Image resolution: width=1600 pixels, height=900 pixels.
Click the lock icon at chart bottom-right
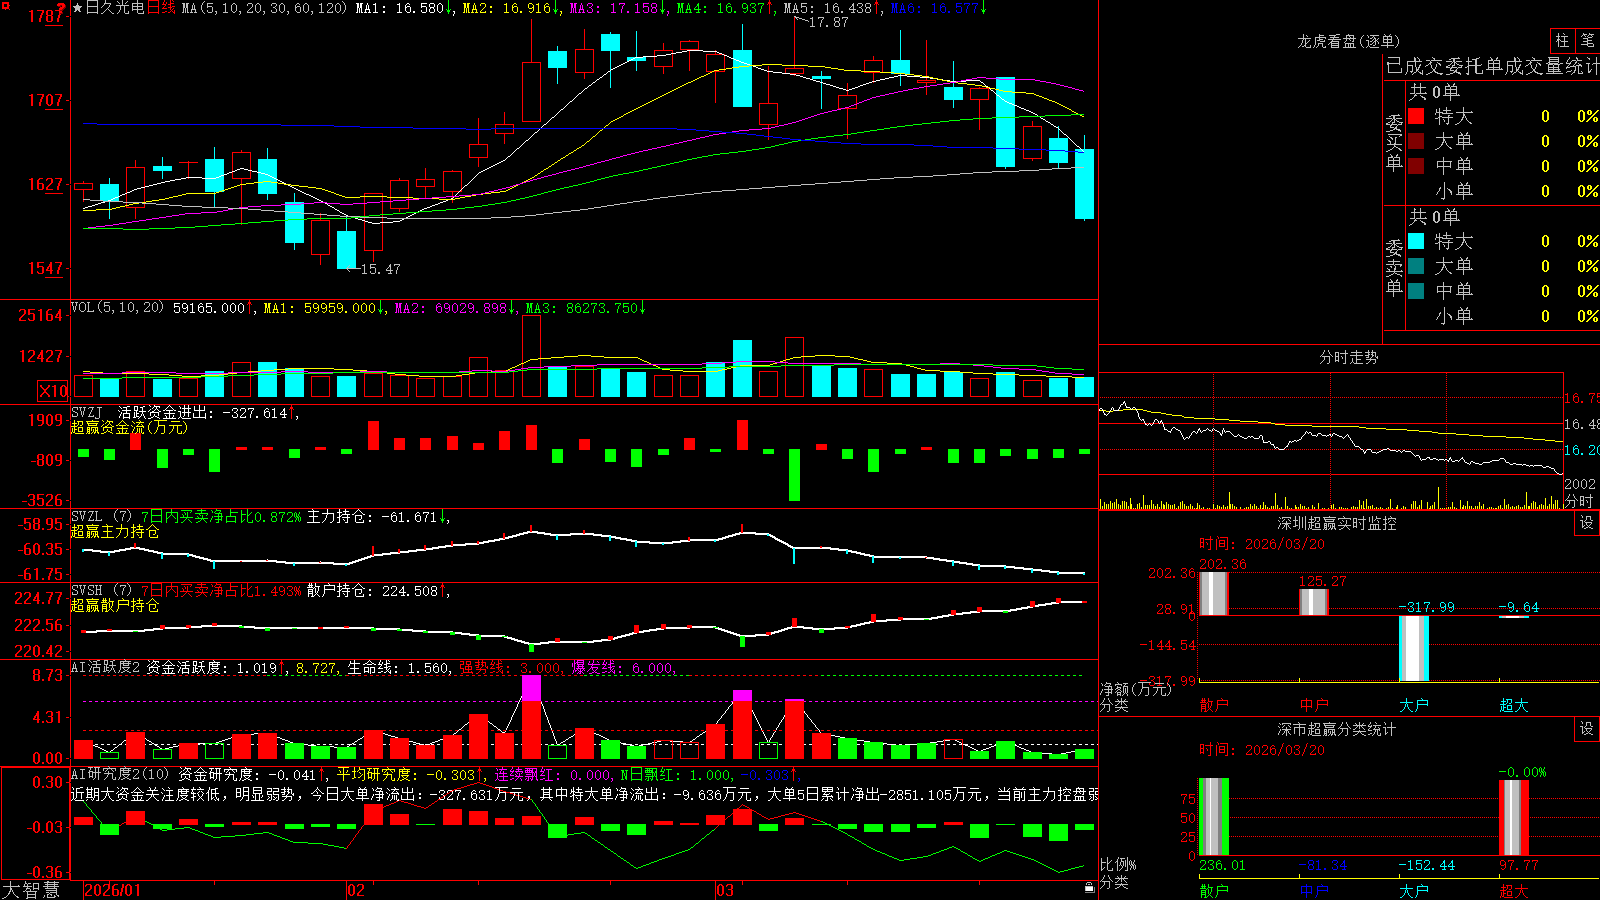point(1090,887)
